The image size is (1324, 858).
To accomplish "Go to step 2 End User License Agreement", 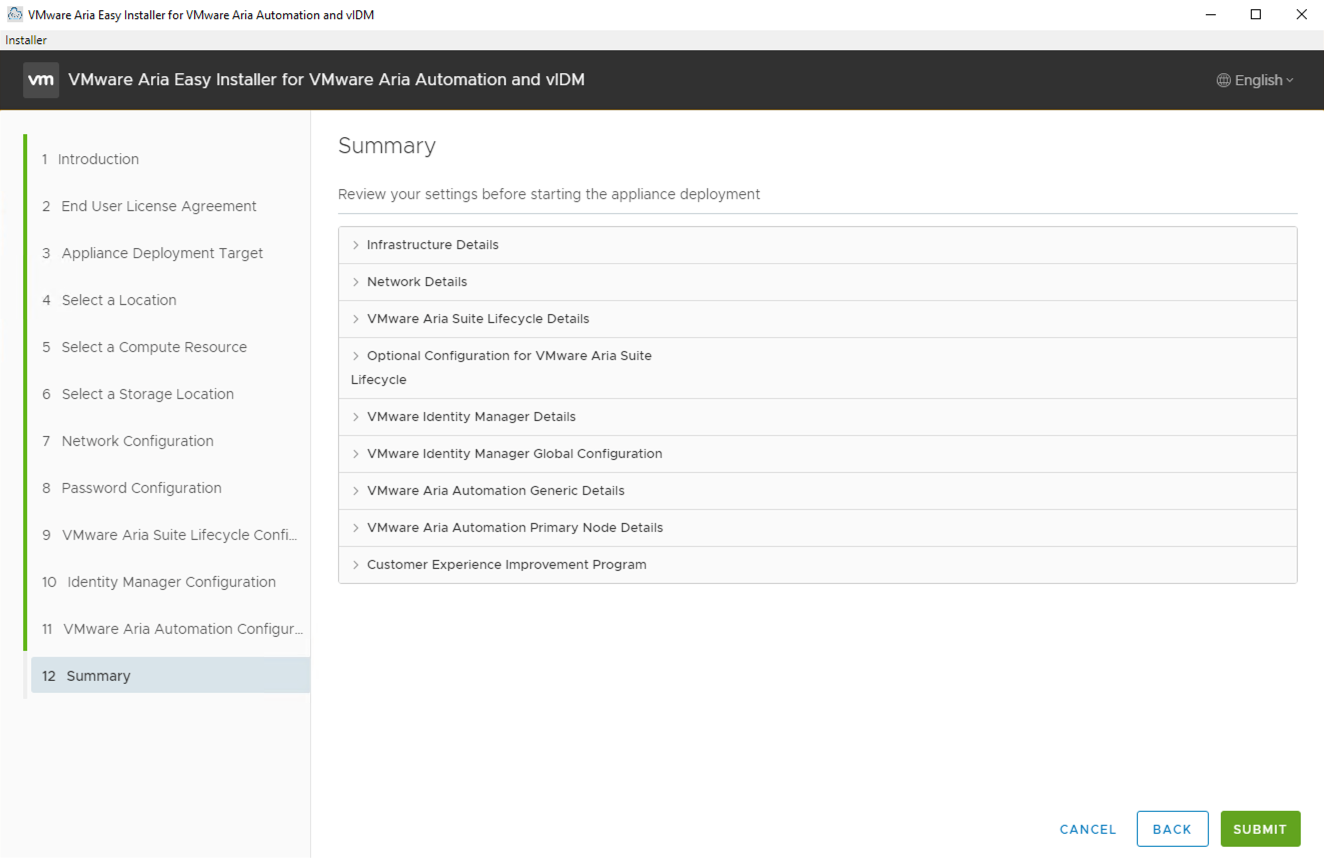I will 170,206.
